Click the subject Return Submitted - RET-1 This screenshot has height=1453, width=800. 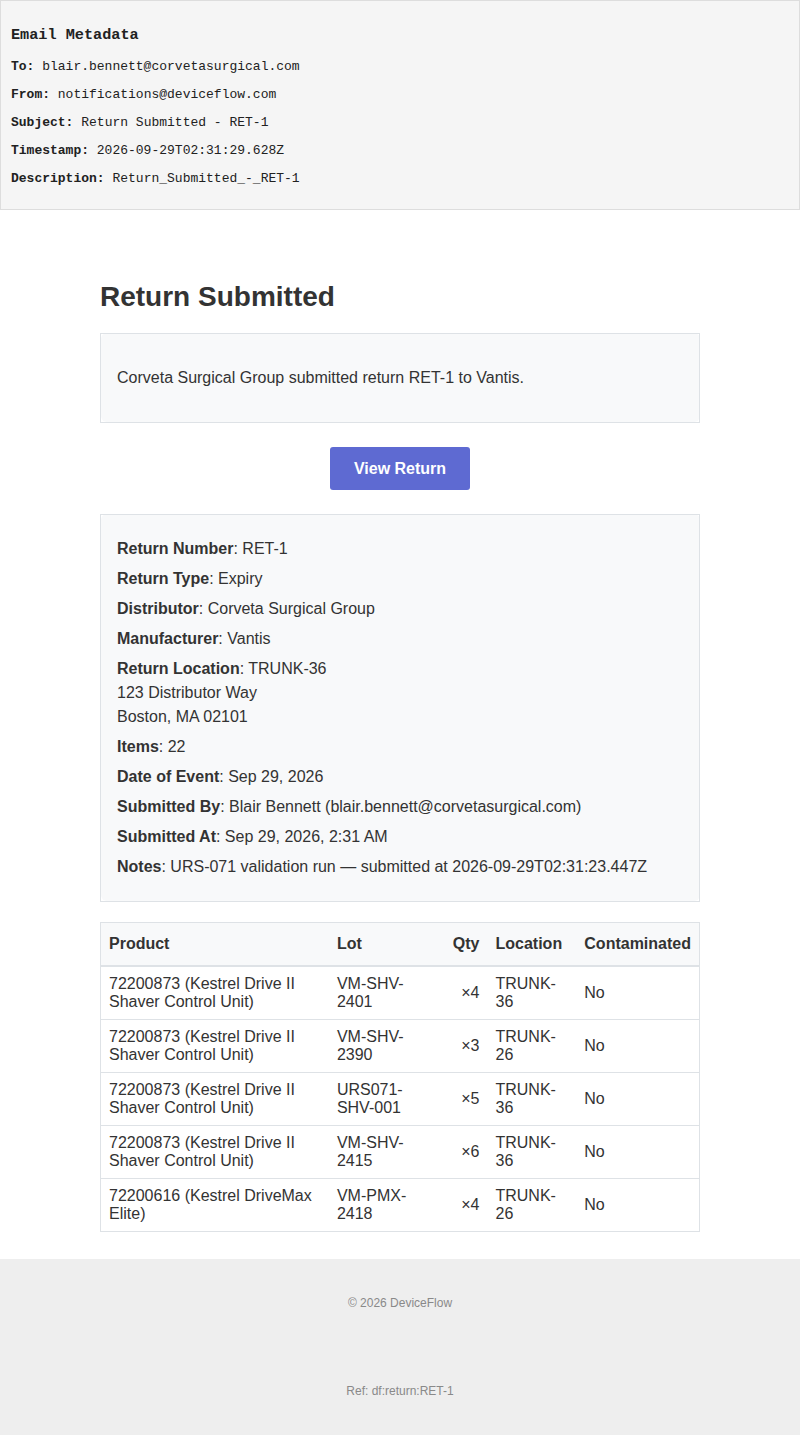point(175,122)
